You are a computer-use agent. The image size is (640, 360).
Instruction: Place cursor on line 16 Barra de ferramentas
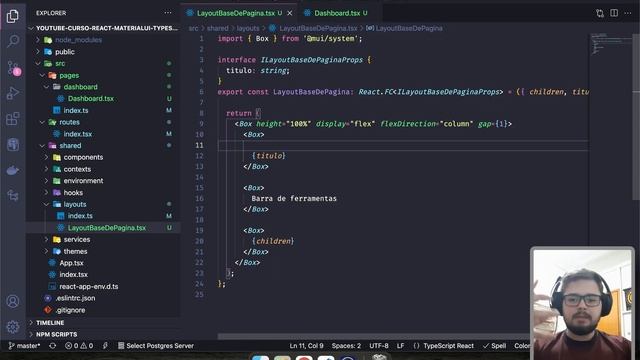coord(294,199)
